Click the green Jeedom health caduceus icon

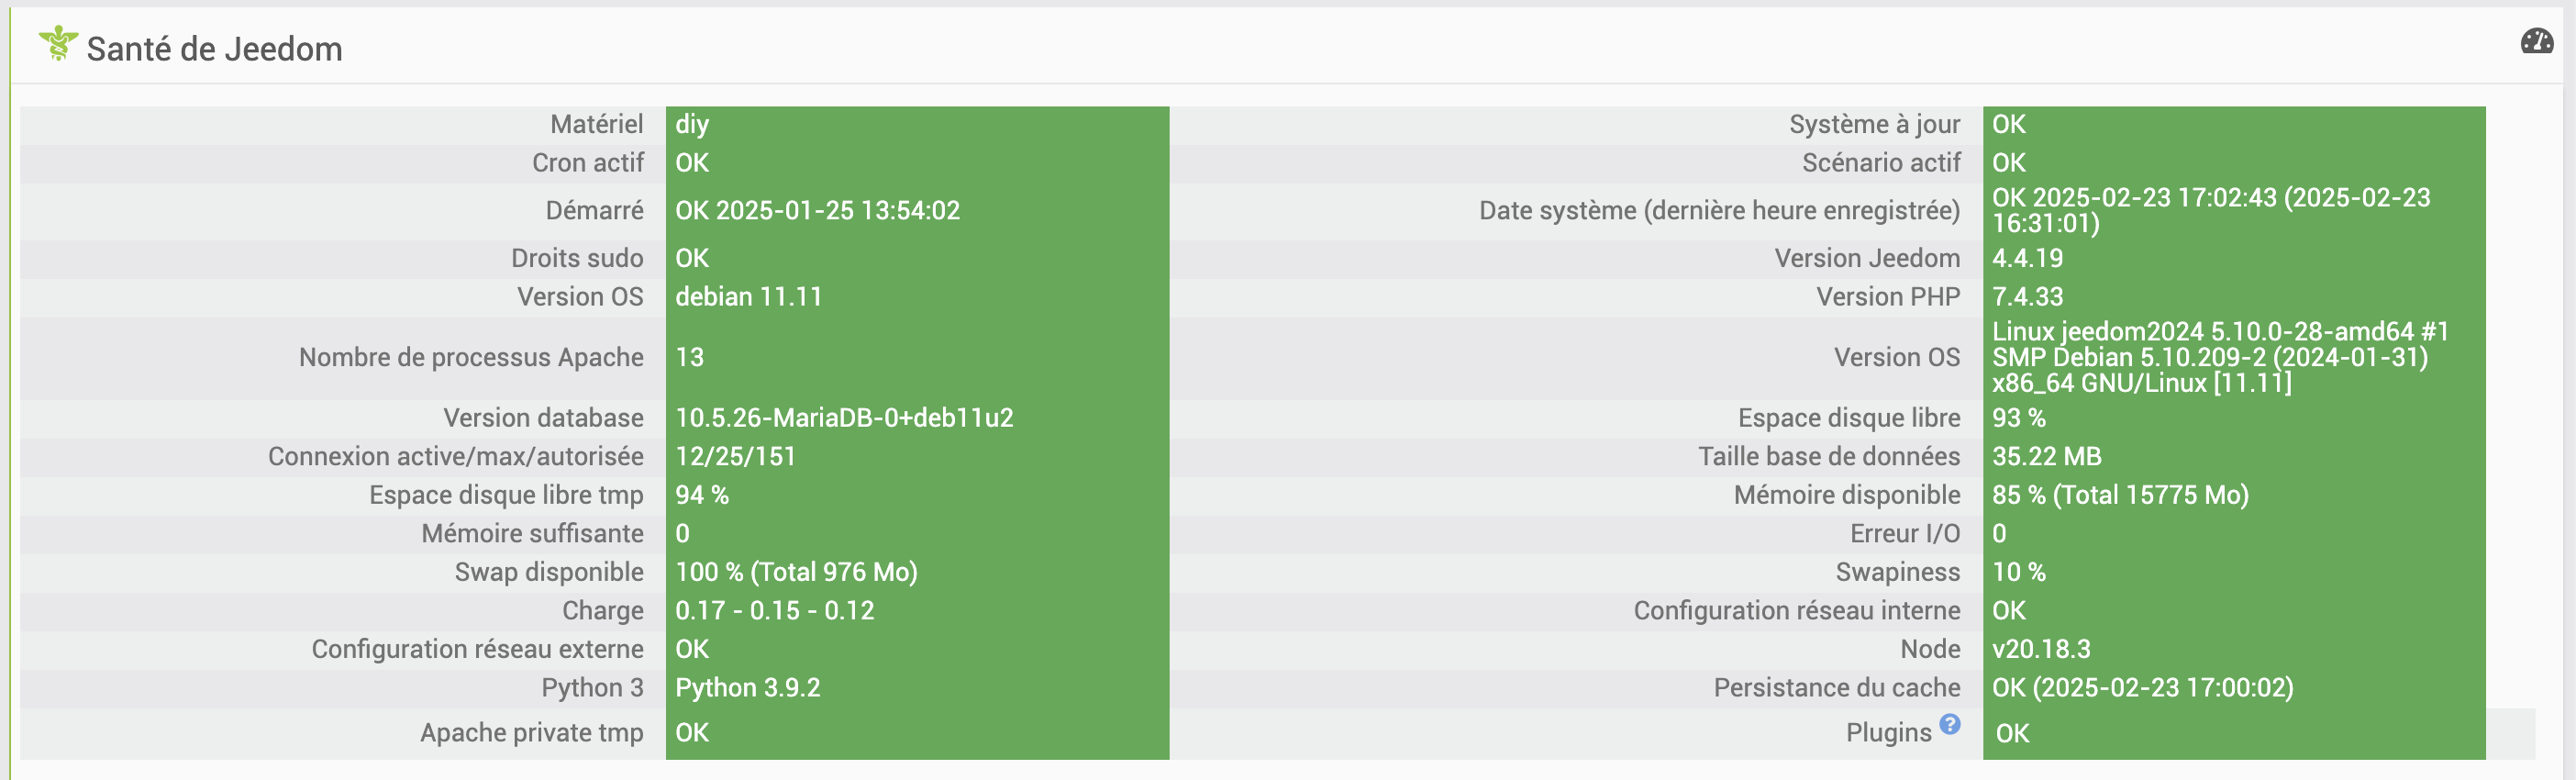tap(58, 44)
